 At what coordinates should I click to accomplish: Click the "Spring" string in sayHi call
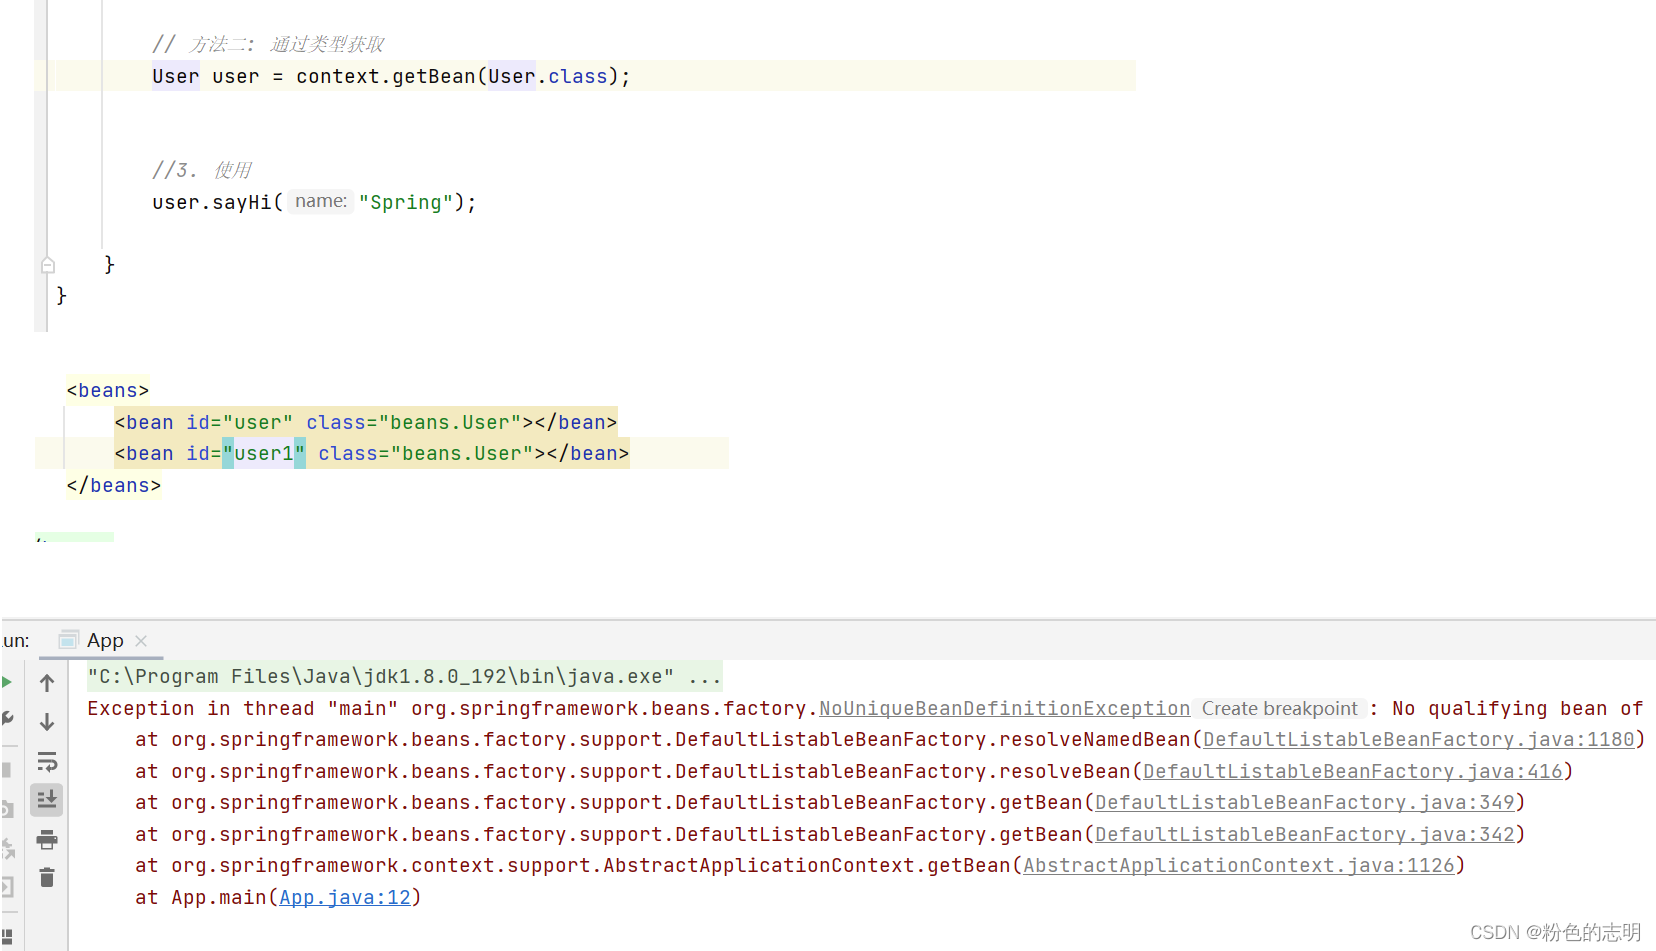click(x=406, y=203)
